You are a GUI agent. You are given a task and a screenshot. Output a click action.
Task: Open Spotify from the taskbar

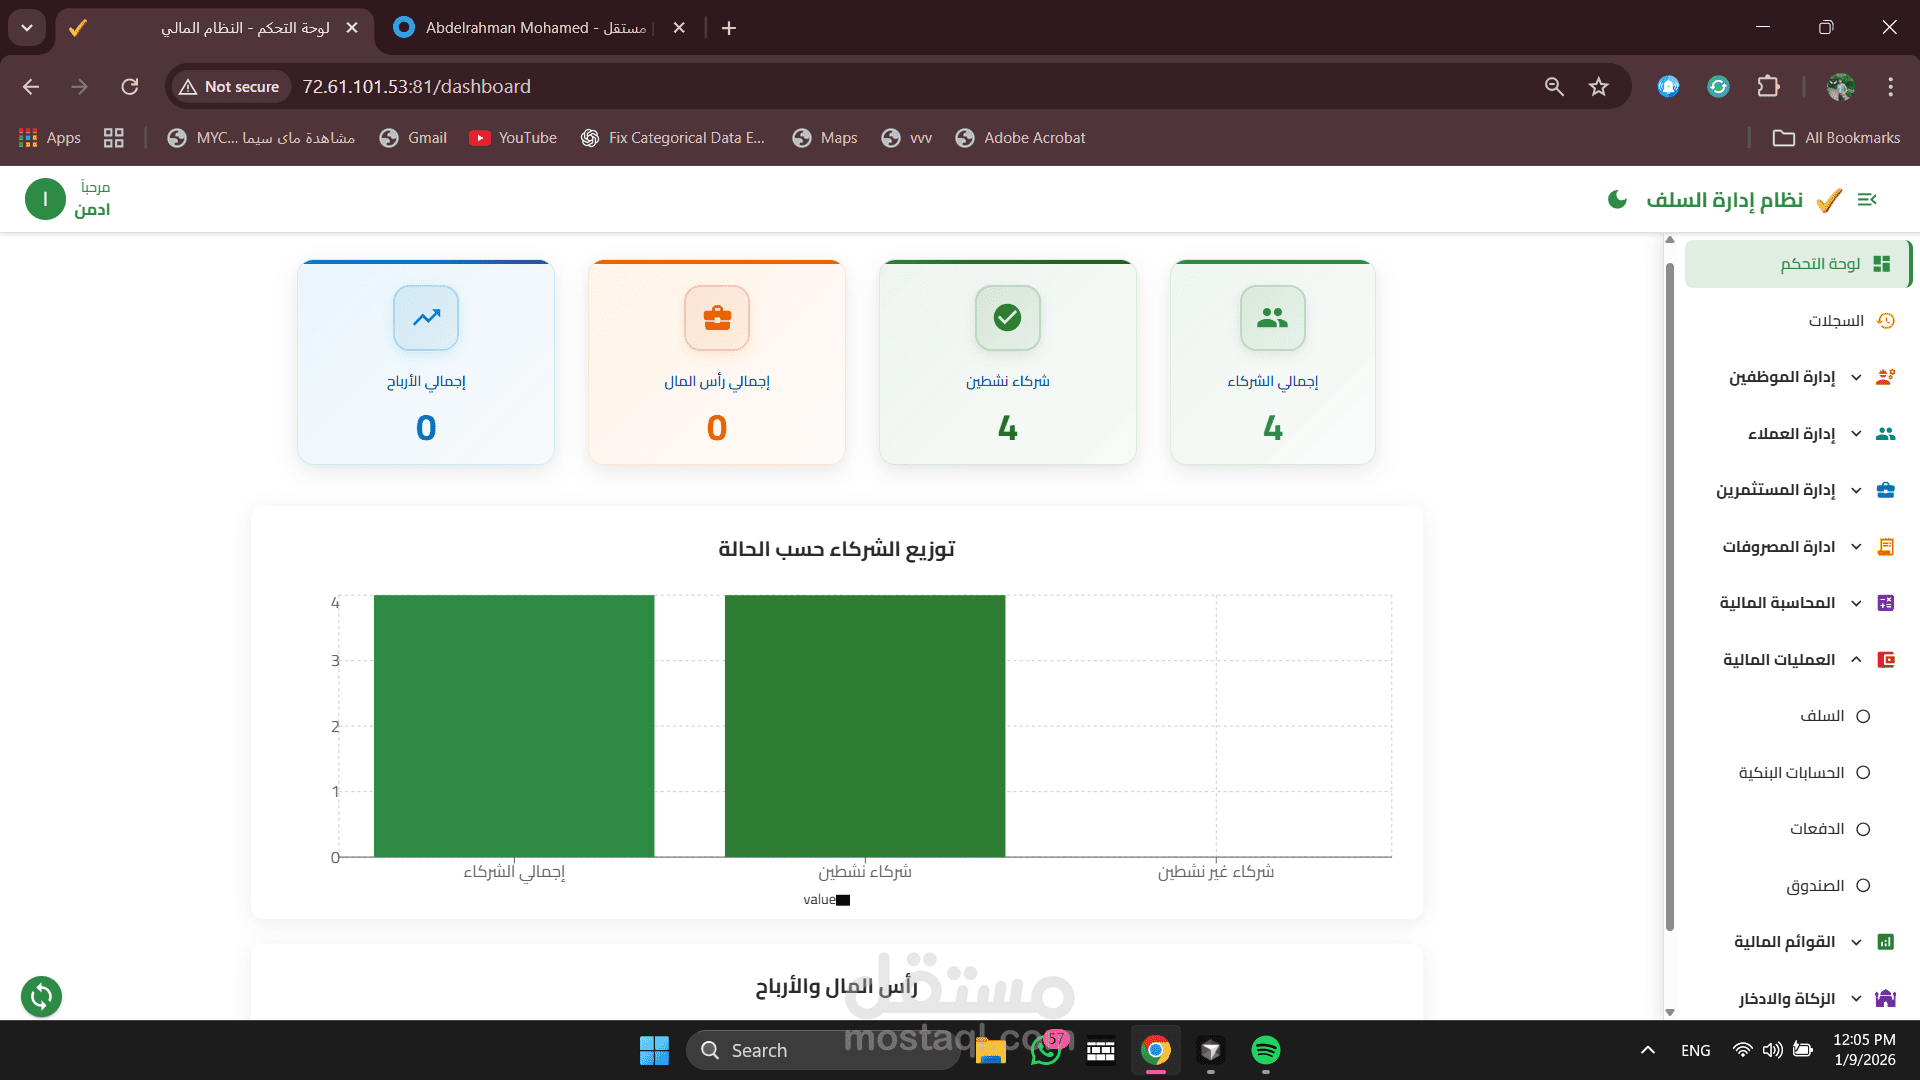(1265, 1050)
